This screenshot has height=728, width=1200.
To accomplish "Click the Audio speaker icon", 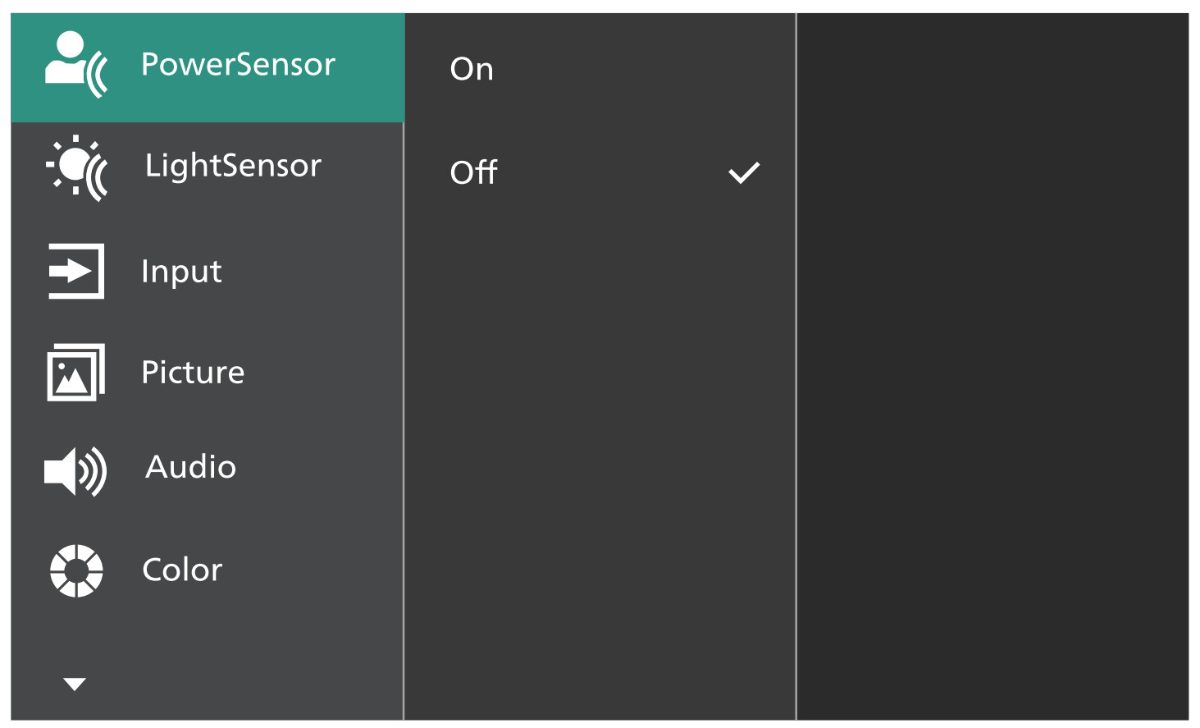I will [x=76, y=469].
